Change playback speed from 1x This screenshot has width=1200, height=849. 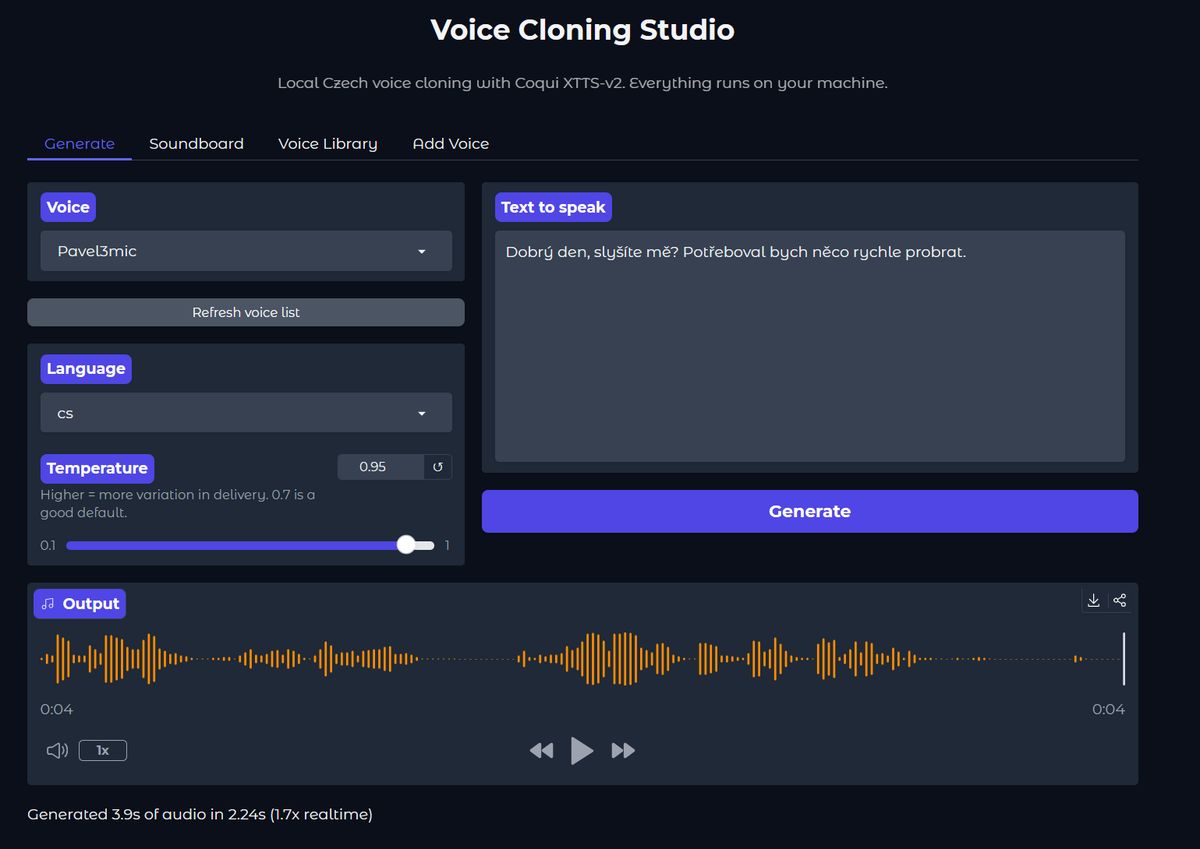[x=102, y=750]
